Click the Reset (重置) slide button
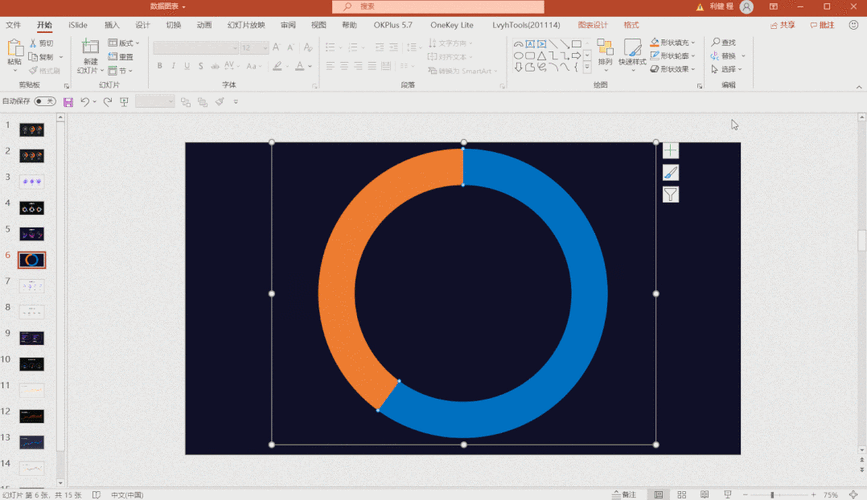The image size is (867, 500). click(x=121, y=56)
